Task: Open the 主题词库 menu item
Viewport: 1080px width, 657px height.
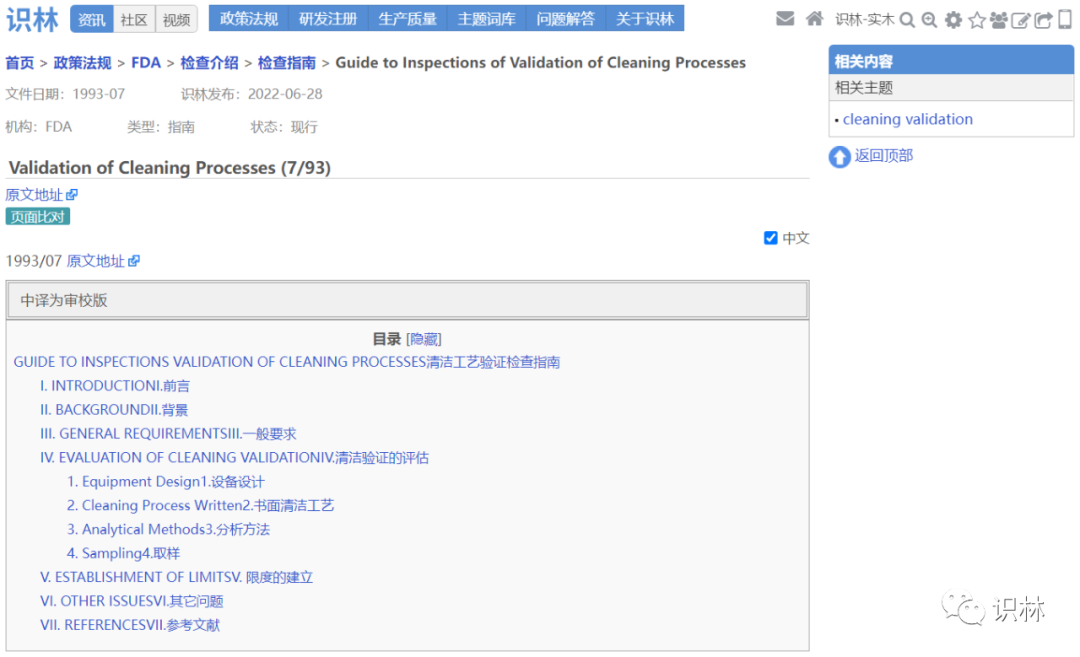Action: pos(486,18)
